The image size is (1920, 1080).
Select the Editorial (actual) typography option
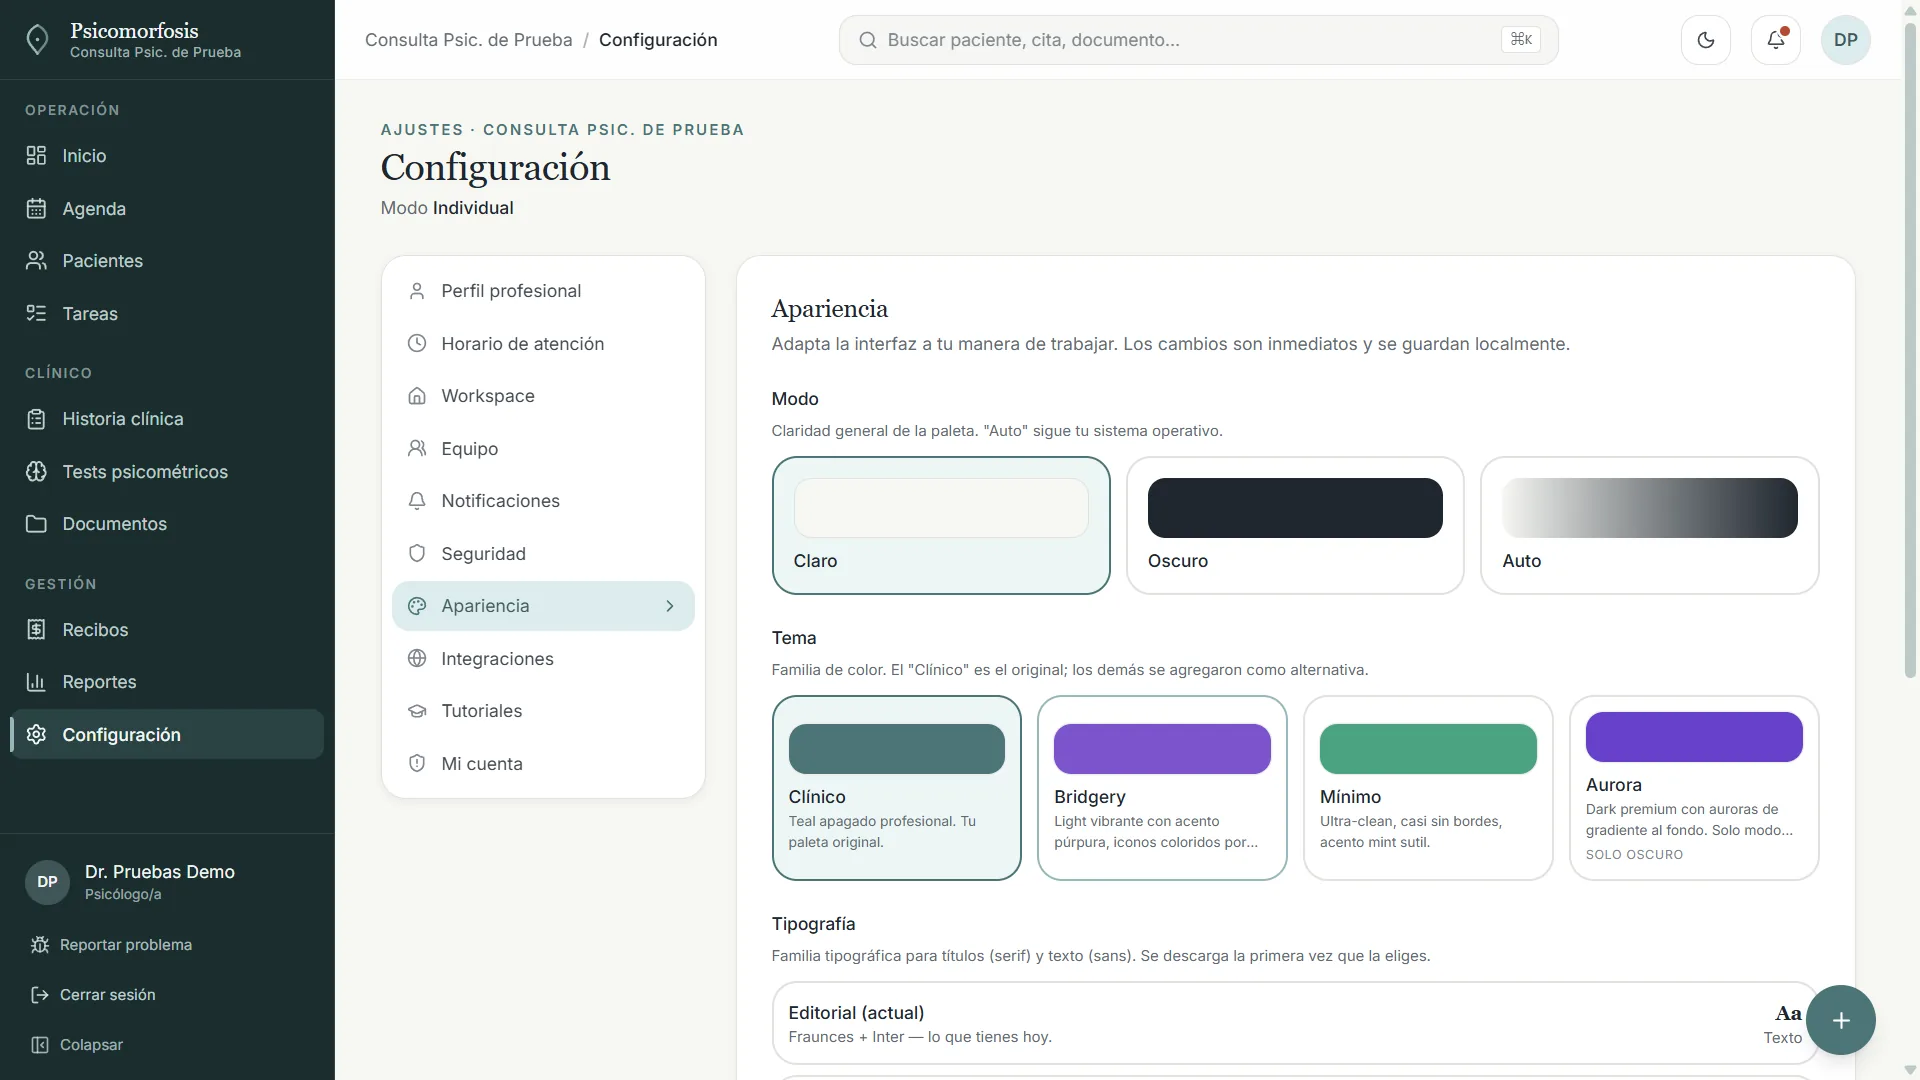point(1295,1023)
